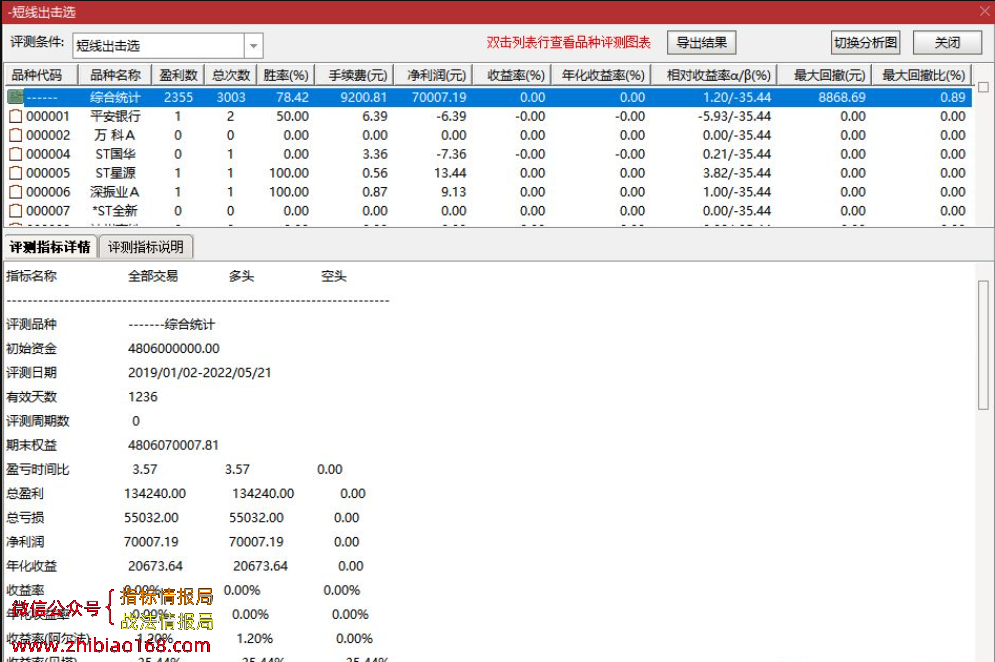Click net profit value 70007.19 in the summary row
This screenshot has width=995, height=662.
[439, 97]
